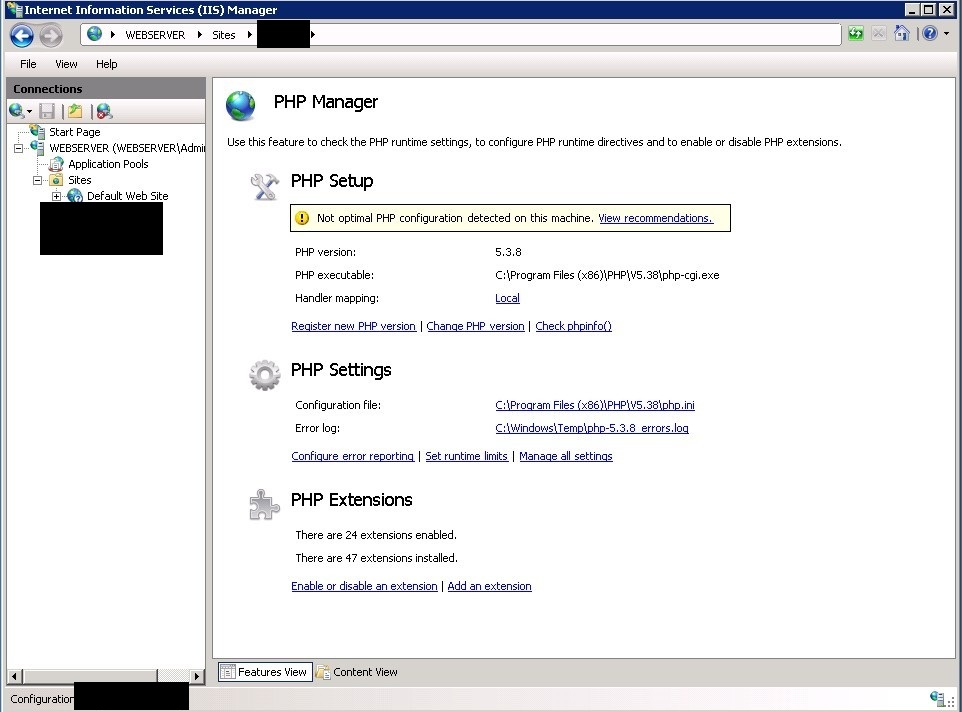Switch to the Content View tab
The height and width of the screenshot is (712, 962).
click(356, 672)
